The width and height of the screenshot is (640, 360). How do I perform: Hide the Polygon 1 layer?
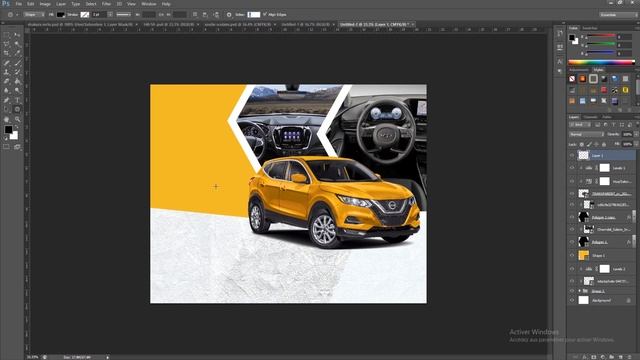572,242
